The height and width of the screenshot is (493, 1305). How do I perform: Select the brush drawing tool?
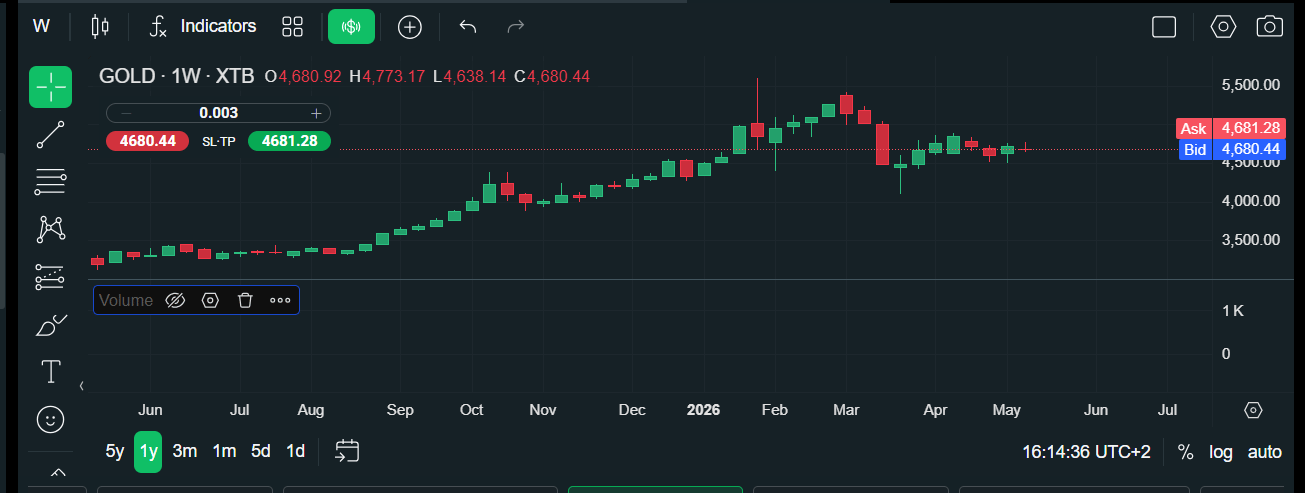[x=50, y=325]
